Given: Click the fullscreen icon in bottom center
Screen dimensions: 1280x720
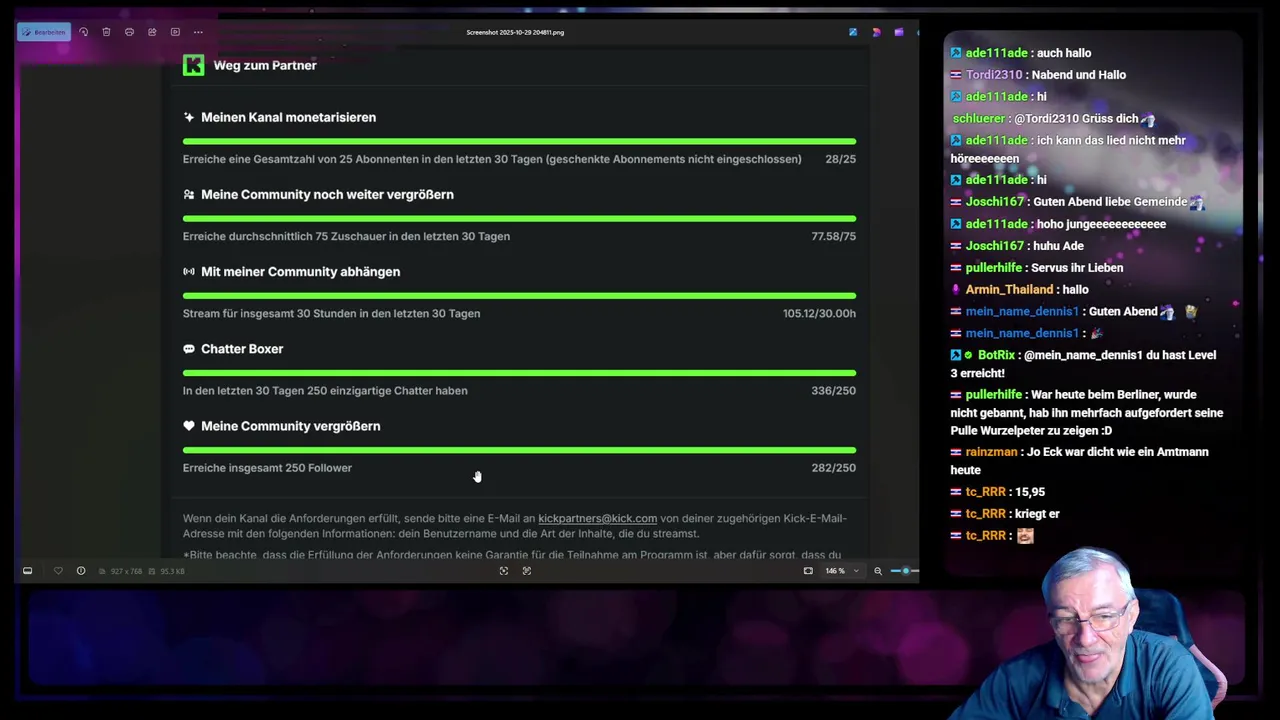Looking at the screenshot, I should pyautogui.click(x=504, y=571).
